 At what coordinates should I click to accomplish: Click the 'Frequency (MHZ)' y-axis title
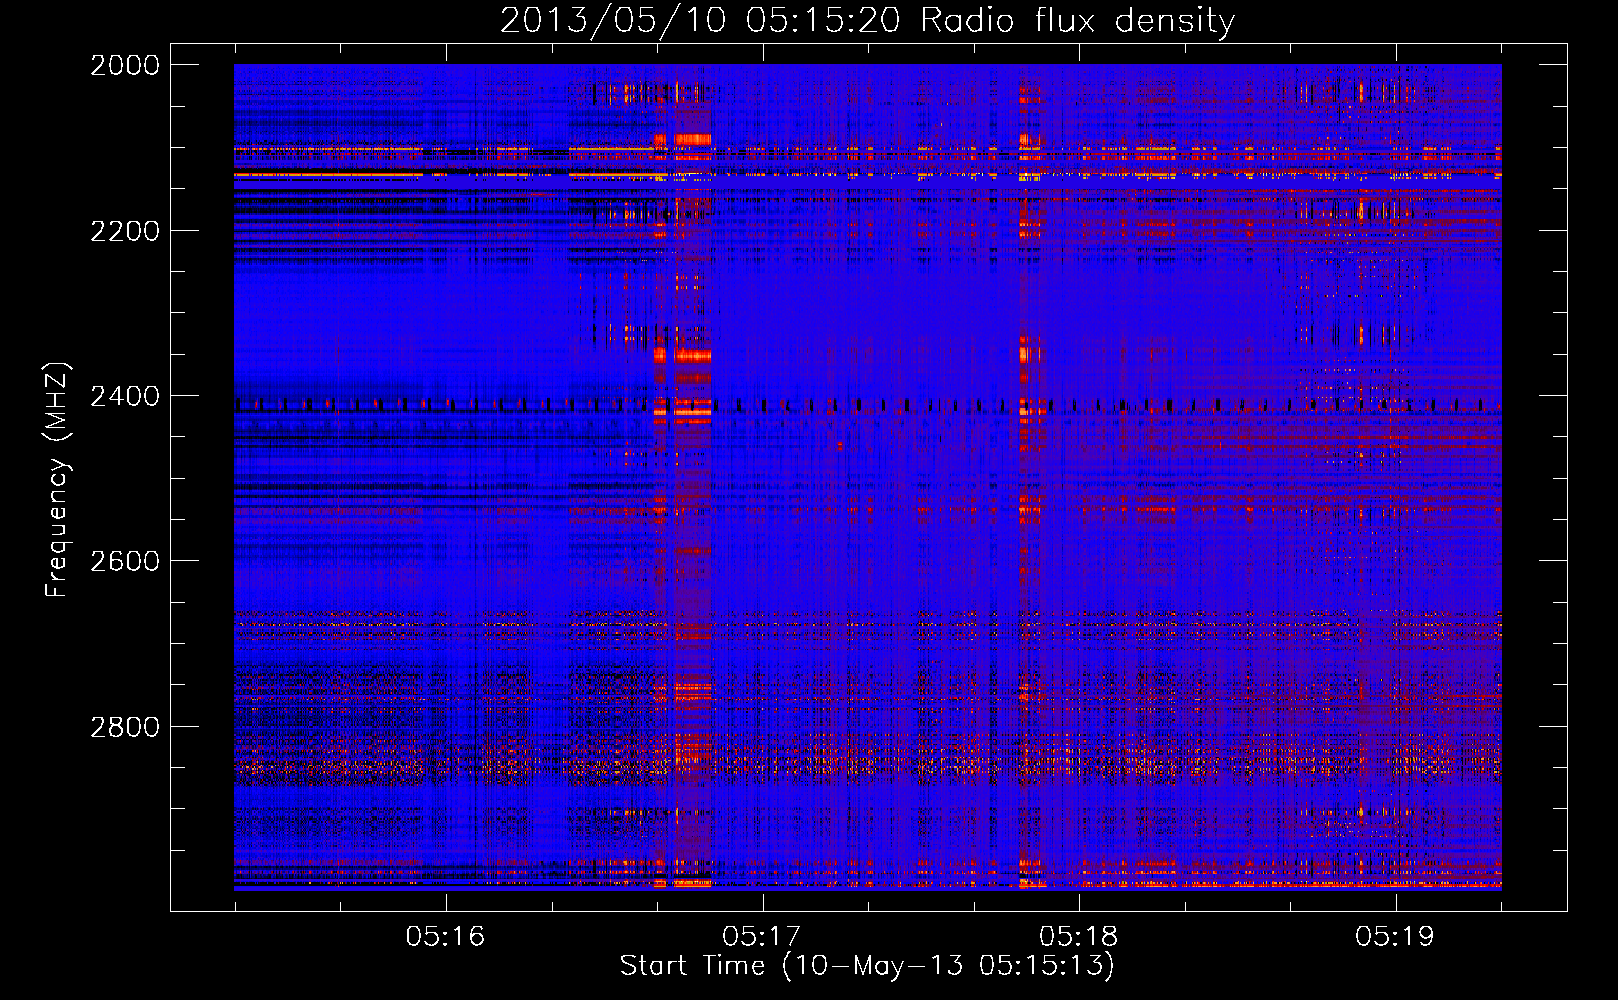click(58, 479)
